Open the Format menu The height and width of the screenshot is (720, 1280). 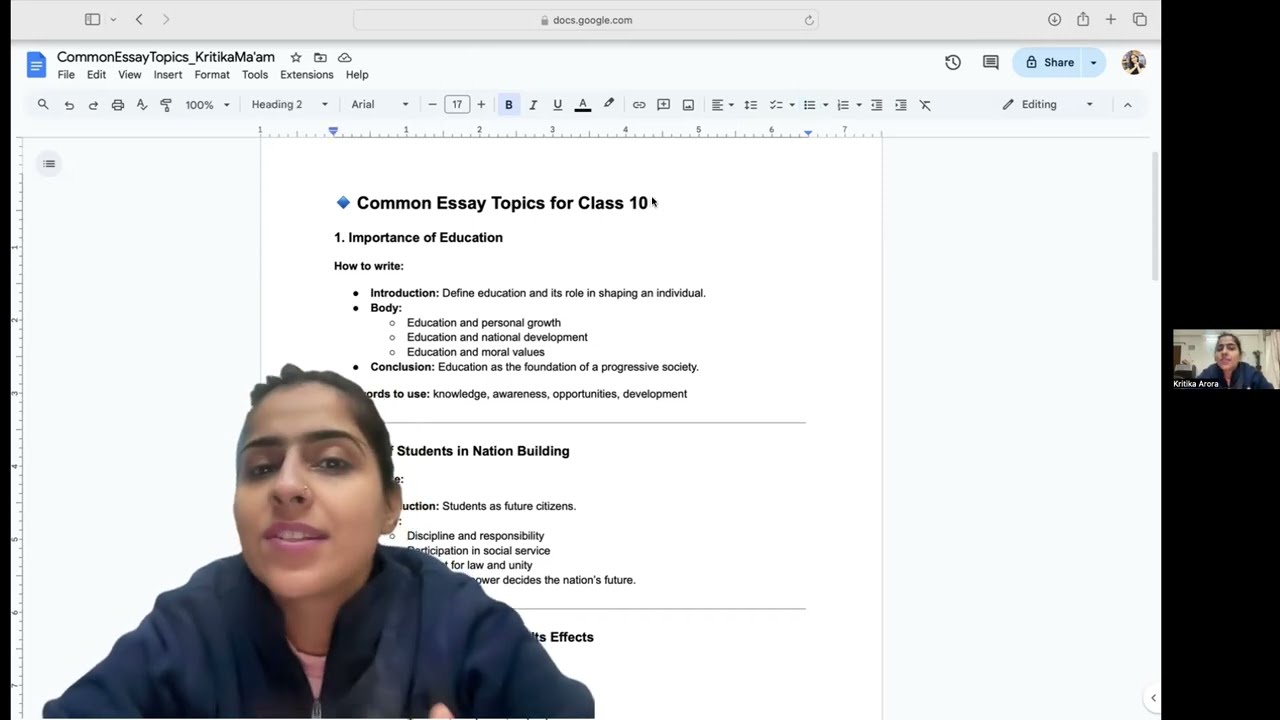212,75
